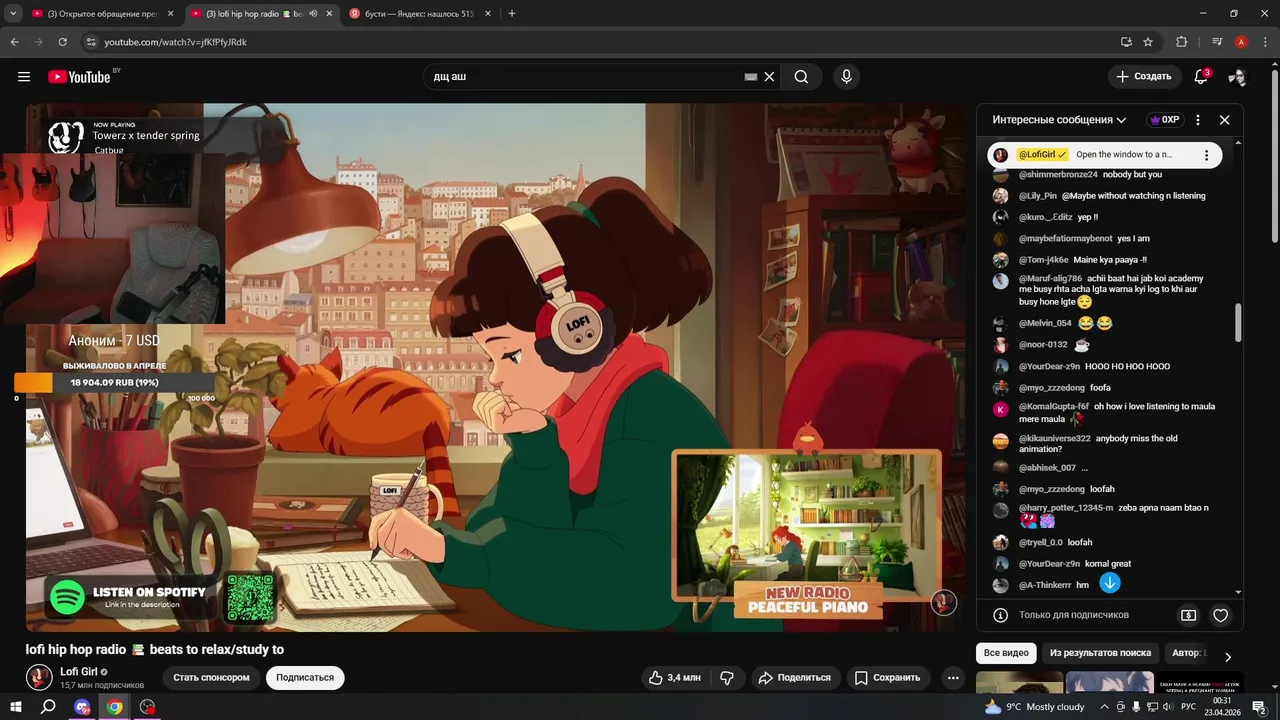The height and width of the screenshot is (720, 1280).
Task: Open YouTube notifications bell
Action: click(1202, 77)
